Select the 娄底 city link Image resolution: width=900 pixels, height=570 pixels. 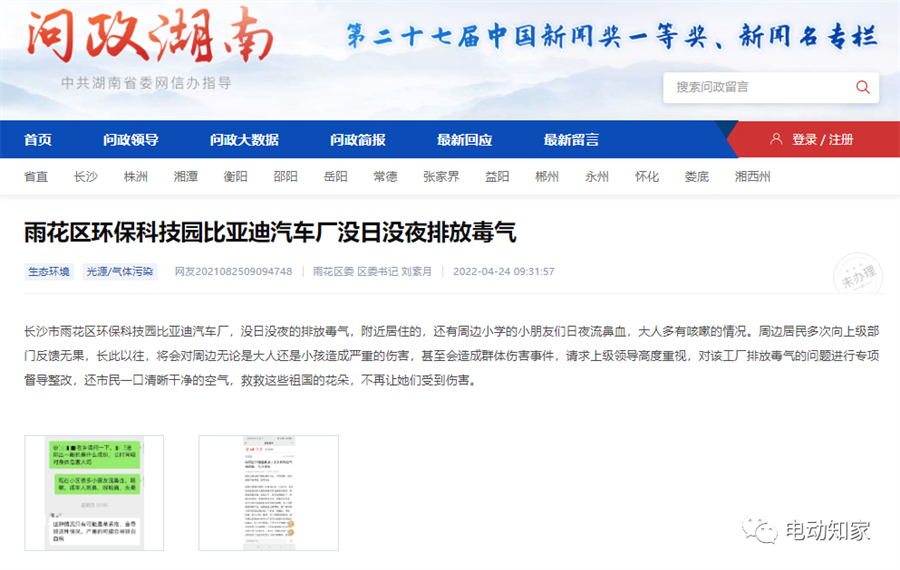697,177
